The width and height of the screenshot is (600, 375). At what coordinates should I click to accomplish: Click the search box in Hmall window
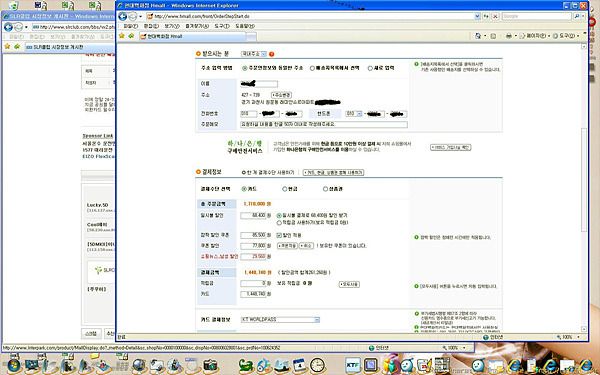coord(536,16)
